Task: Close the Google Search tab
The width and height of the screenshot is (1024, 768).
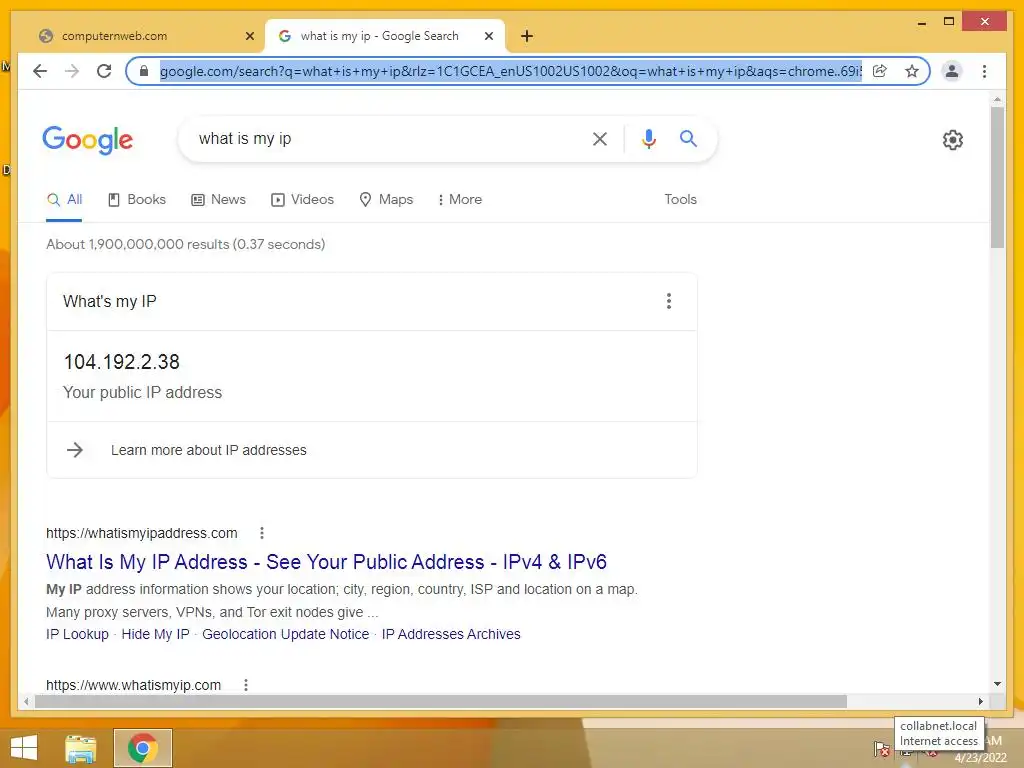Action: point(488,36)
